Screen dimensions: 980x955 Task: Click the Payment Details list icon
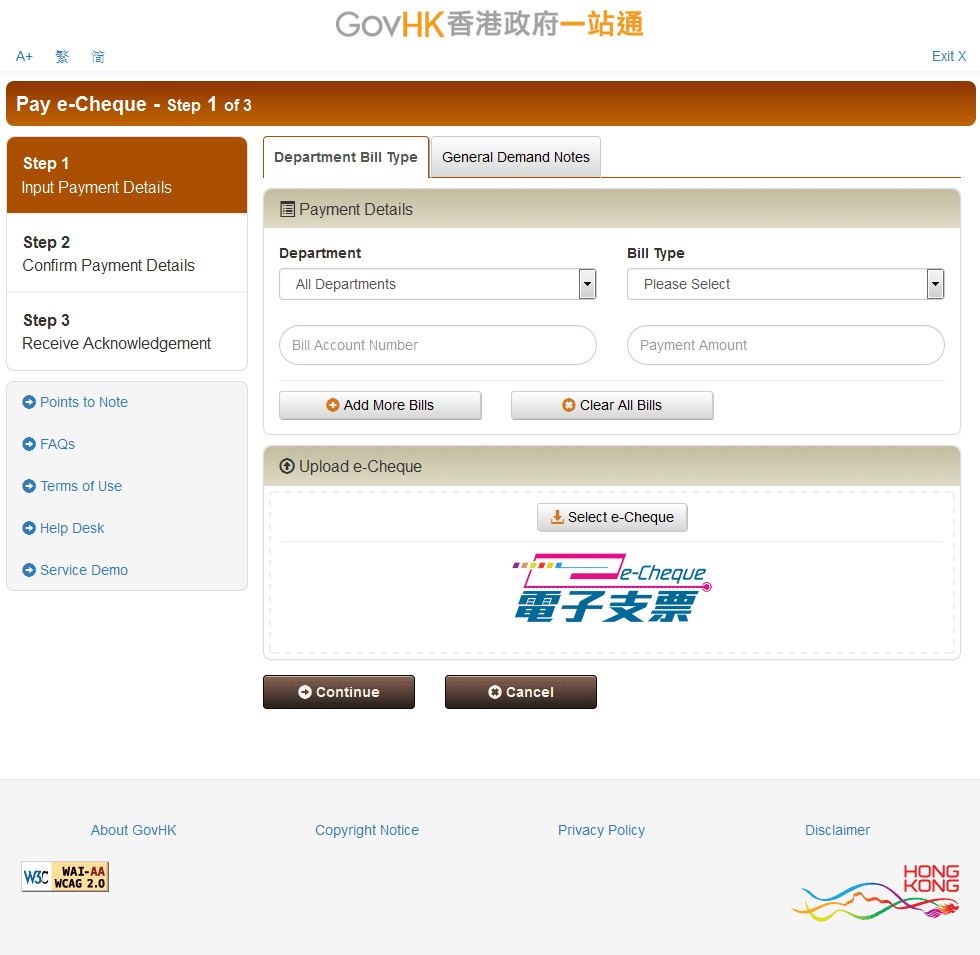[x=287, y=209]
